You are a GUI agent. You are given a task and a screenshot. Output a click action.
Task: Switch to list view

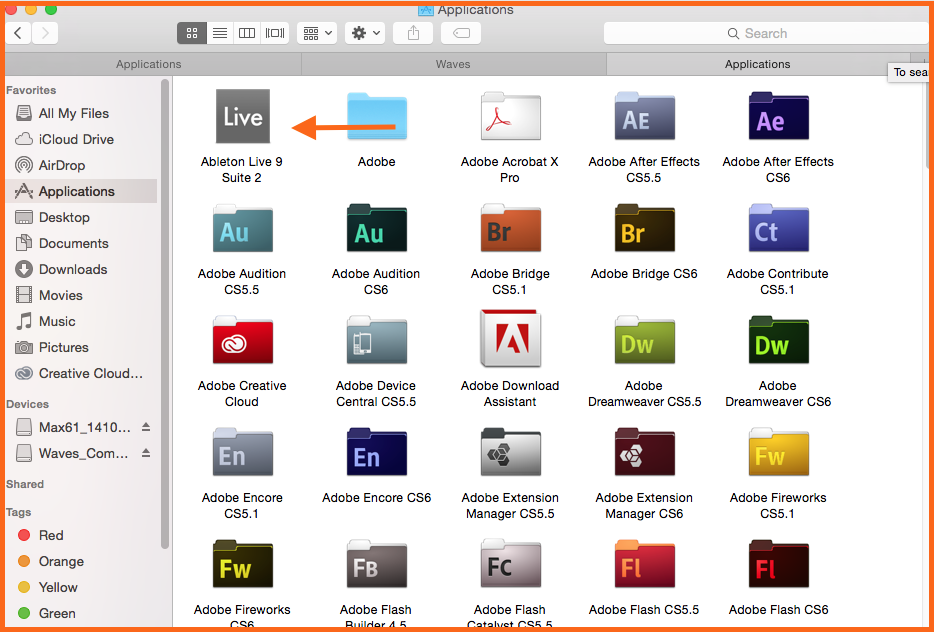219,33
